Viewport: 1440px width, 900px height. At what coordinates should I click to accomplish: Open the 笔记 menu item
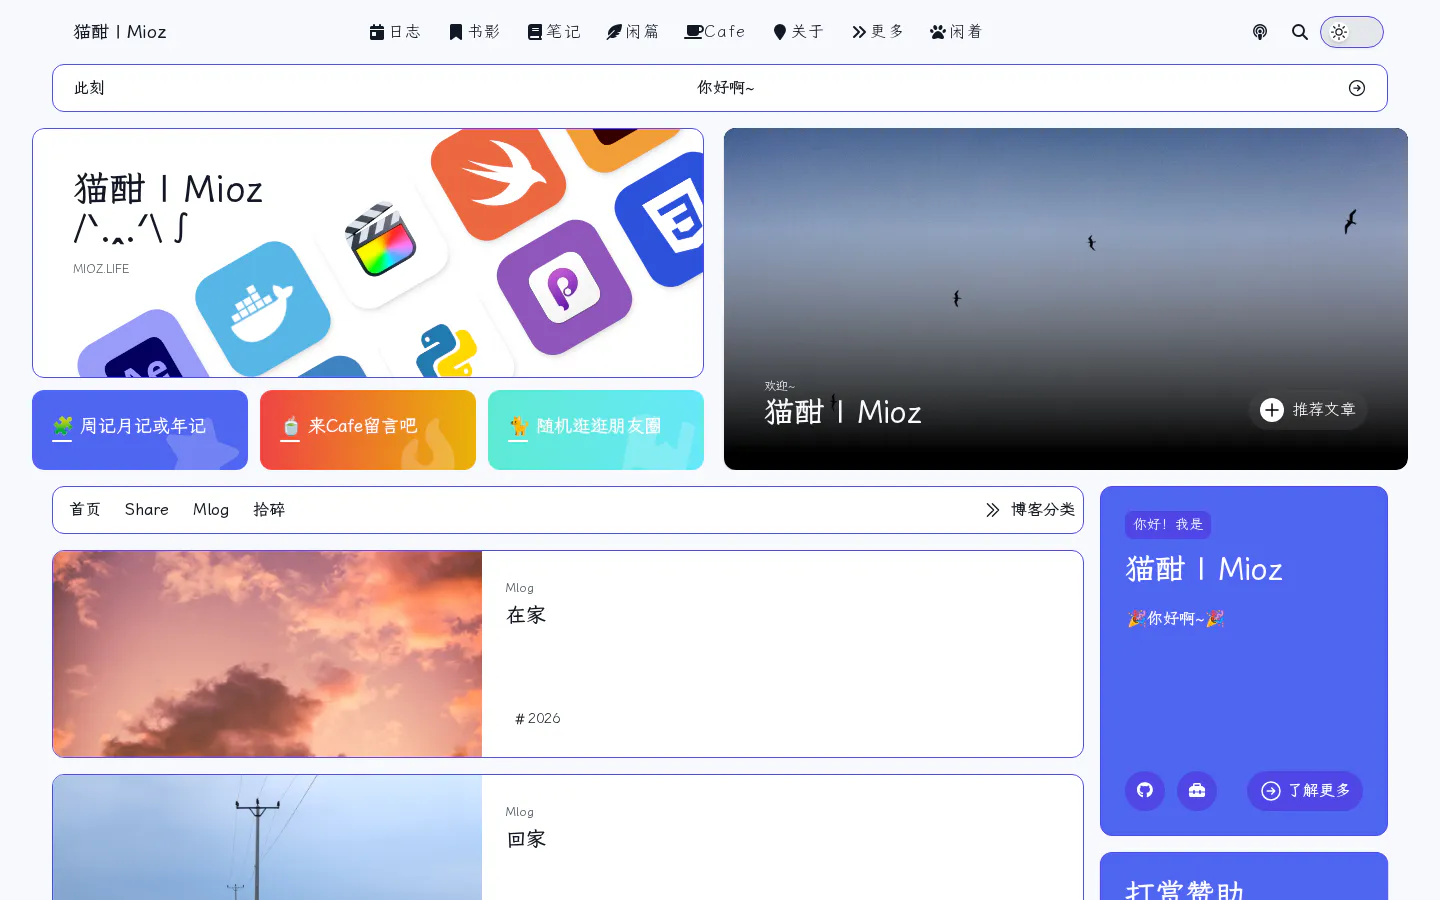point(554,32)
